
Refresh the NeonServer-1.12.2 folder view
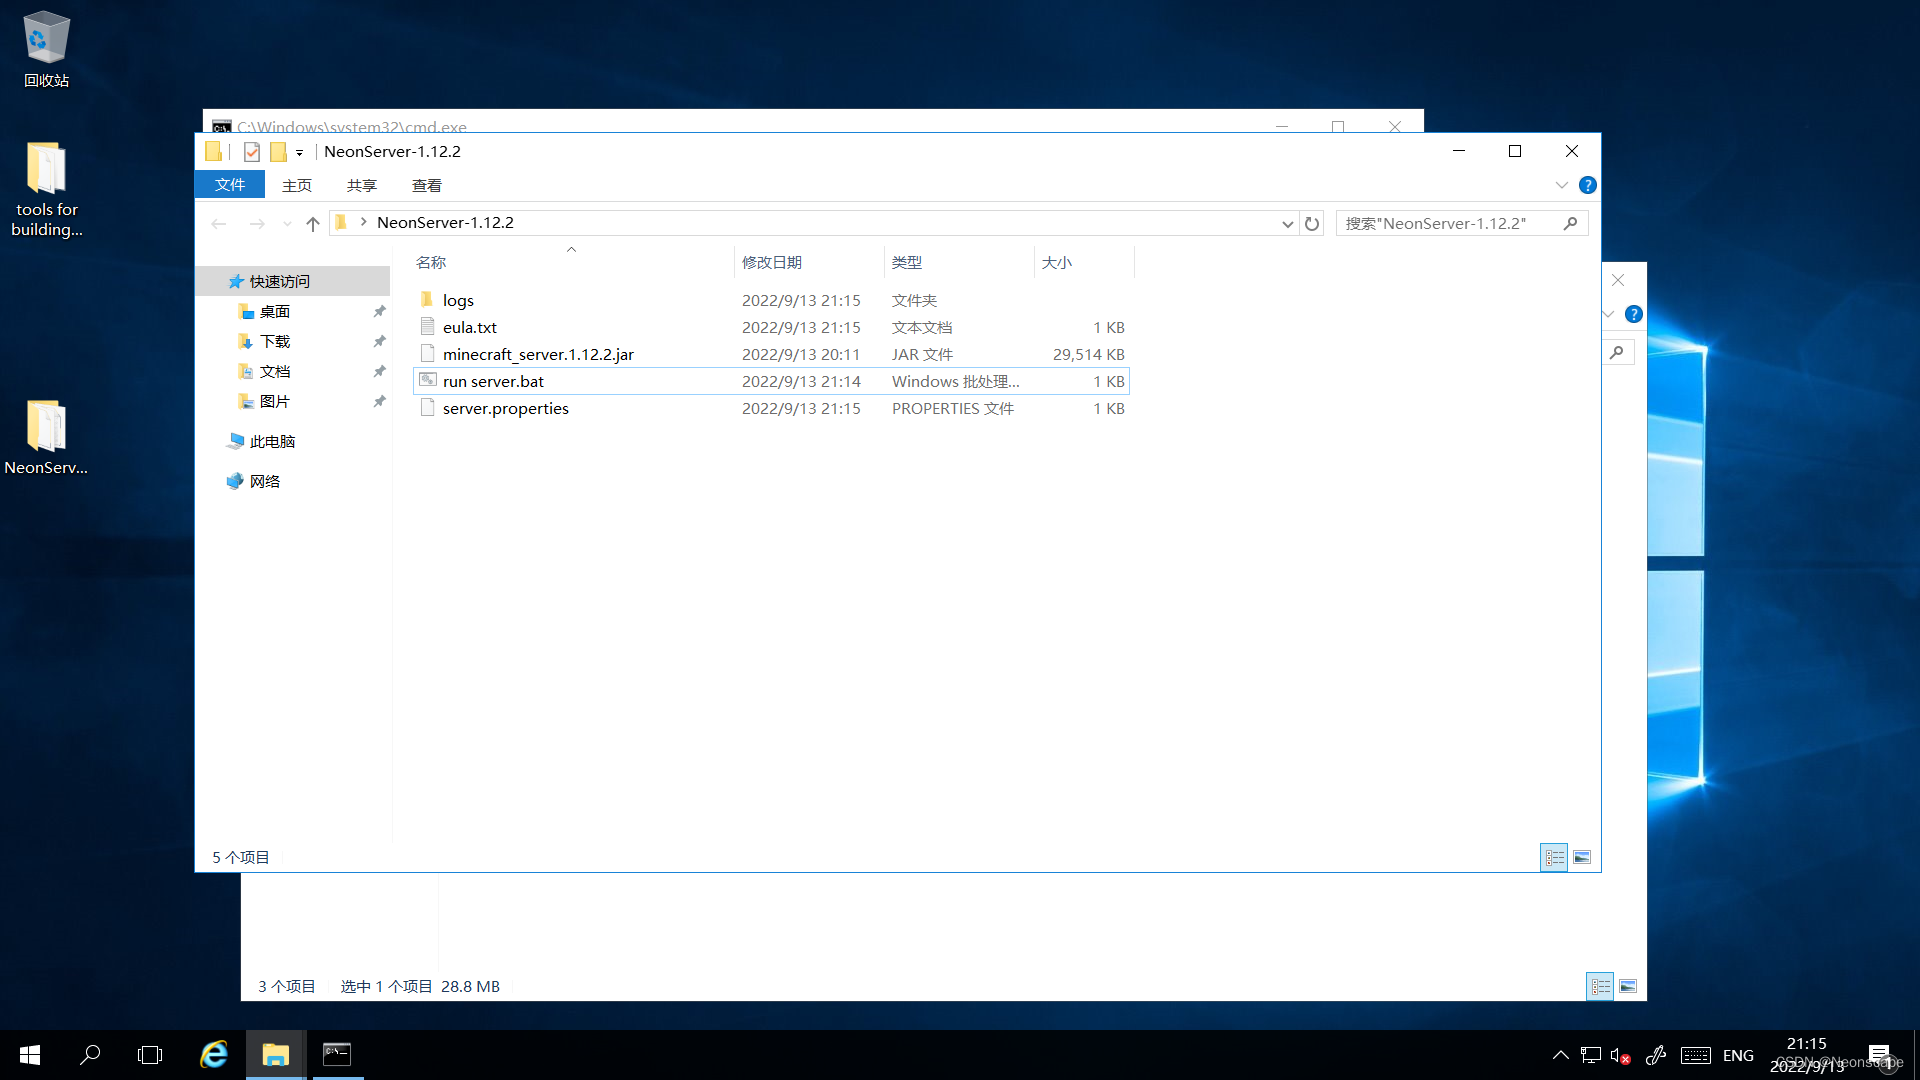coord(1312,224)
